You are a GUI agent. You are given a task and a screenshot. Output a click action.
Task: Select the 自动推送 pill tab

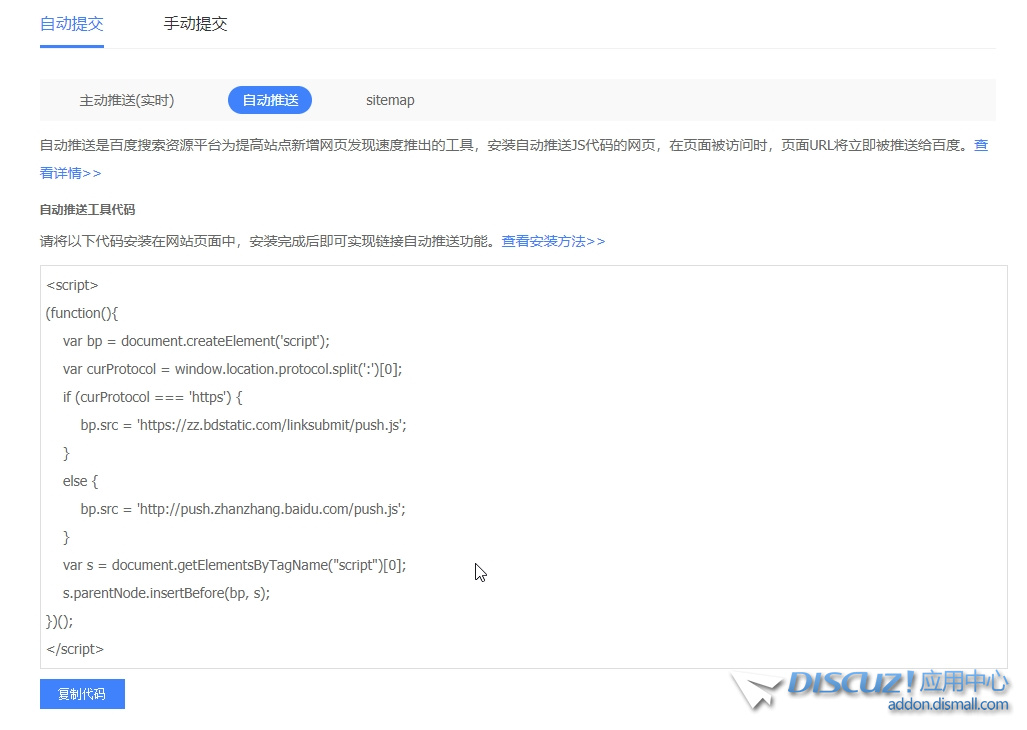click(x=270, y=100)
